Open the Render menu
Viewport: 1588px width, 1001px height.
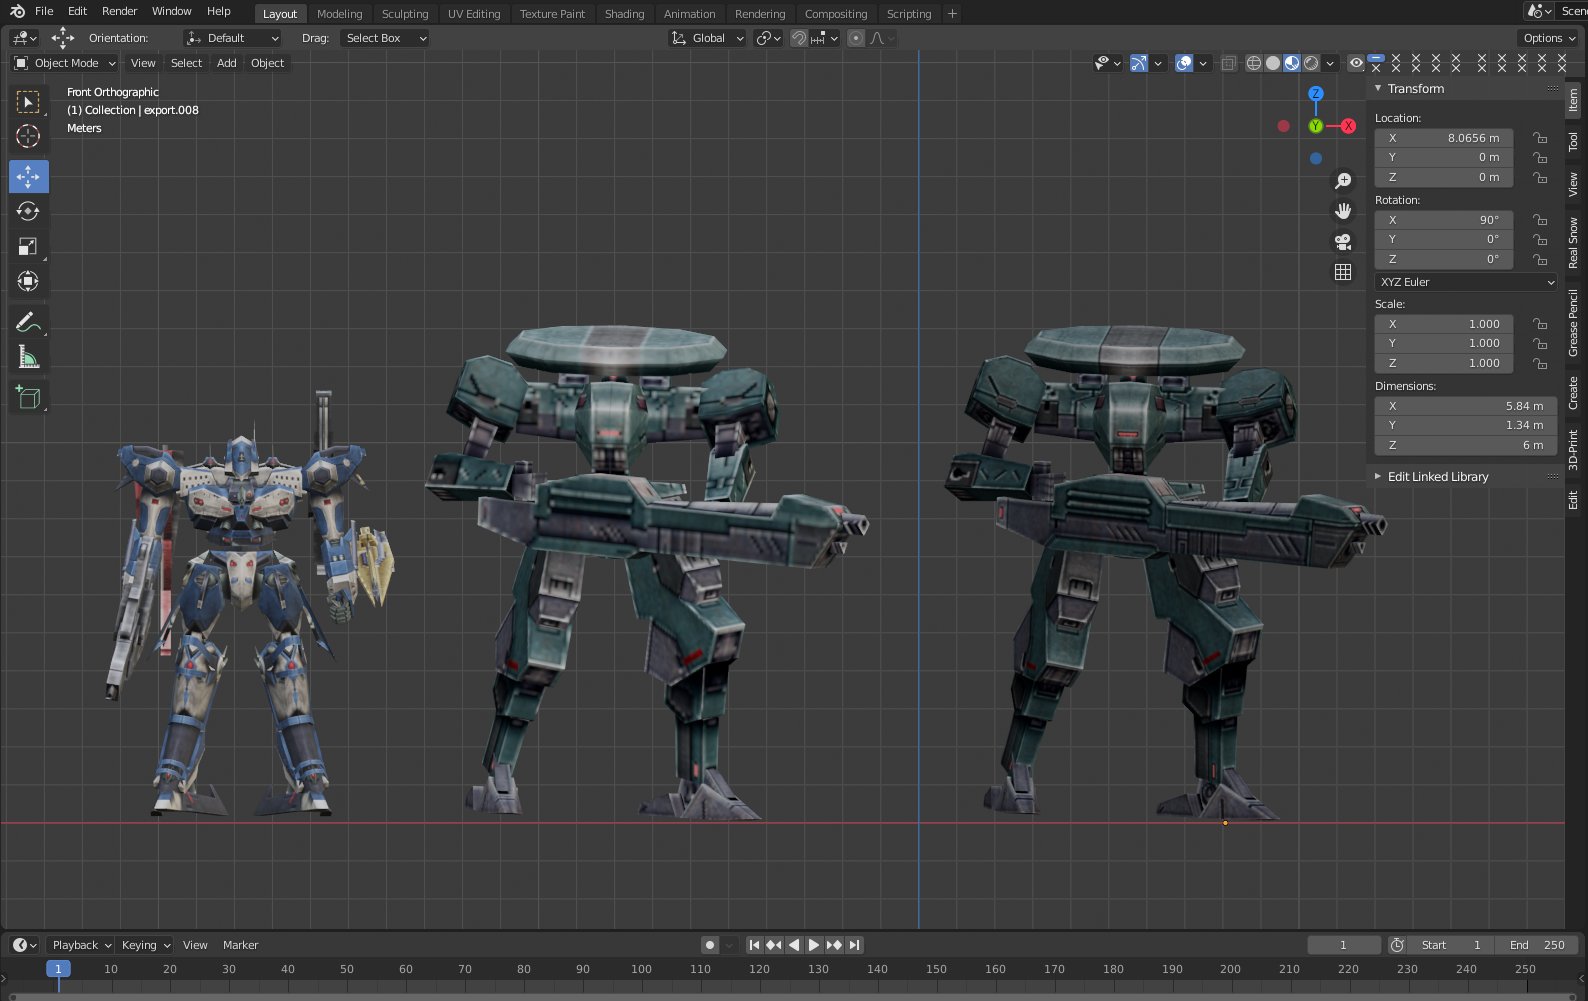pyautogui.click(x=120, y=11)
